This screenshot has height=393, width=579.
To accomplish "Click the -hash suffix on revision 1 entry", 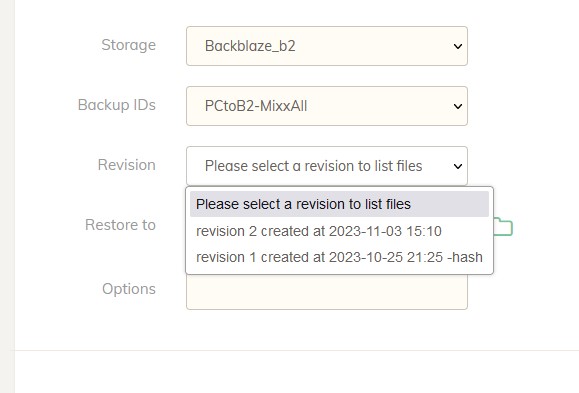I will [x=465, y=257].
